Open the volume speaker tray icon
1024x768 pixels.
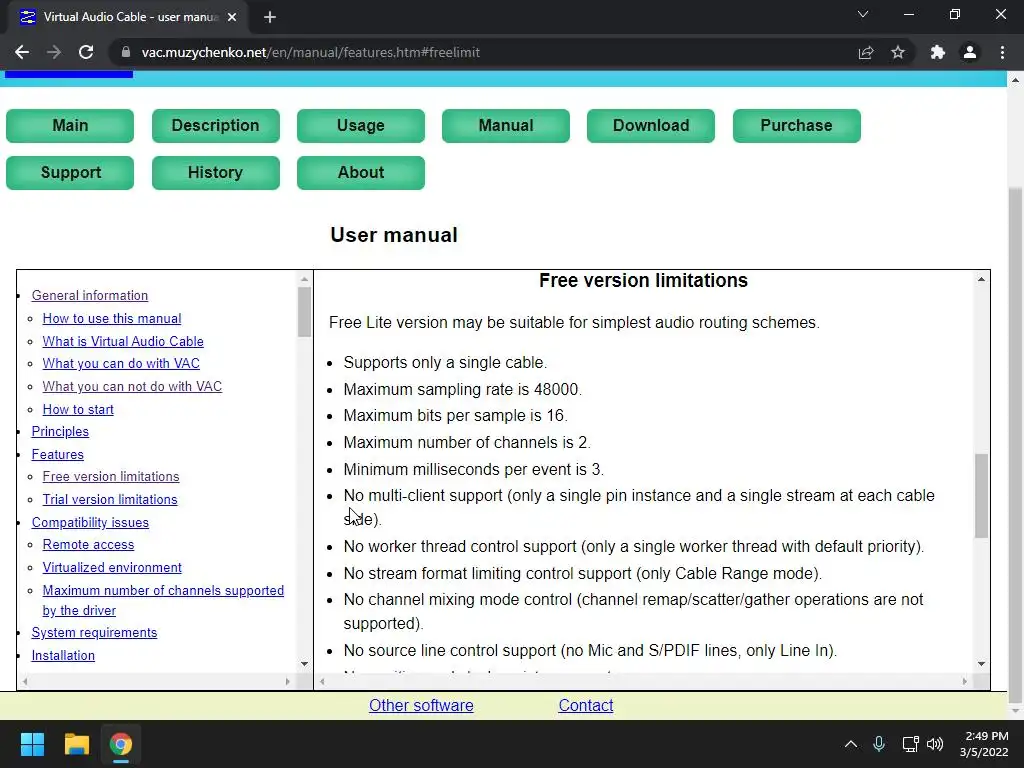tap(935, 744)
